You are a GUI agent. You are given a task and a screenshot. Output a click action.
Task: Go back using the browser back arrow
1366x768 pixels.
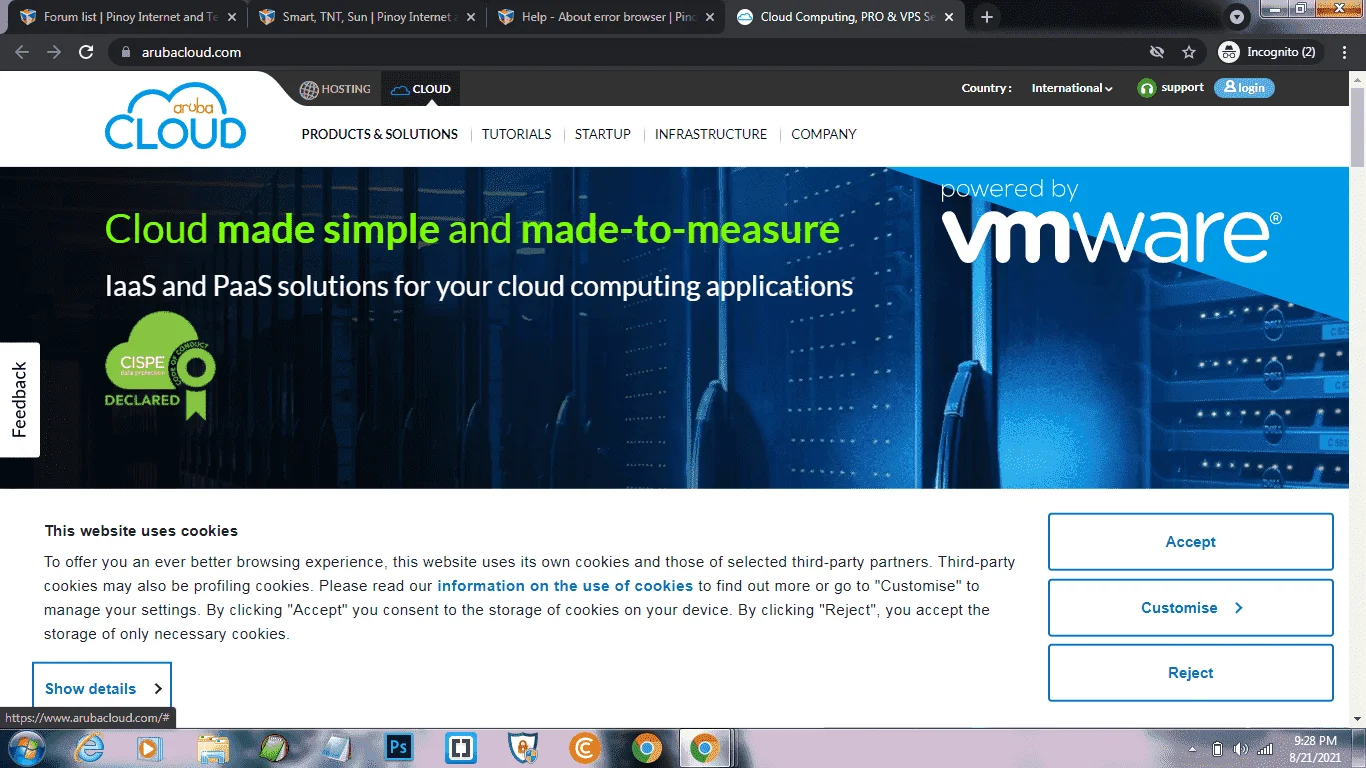tap(22, 52)
